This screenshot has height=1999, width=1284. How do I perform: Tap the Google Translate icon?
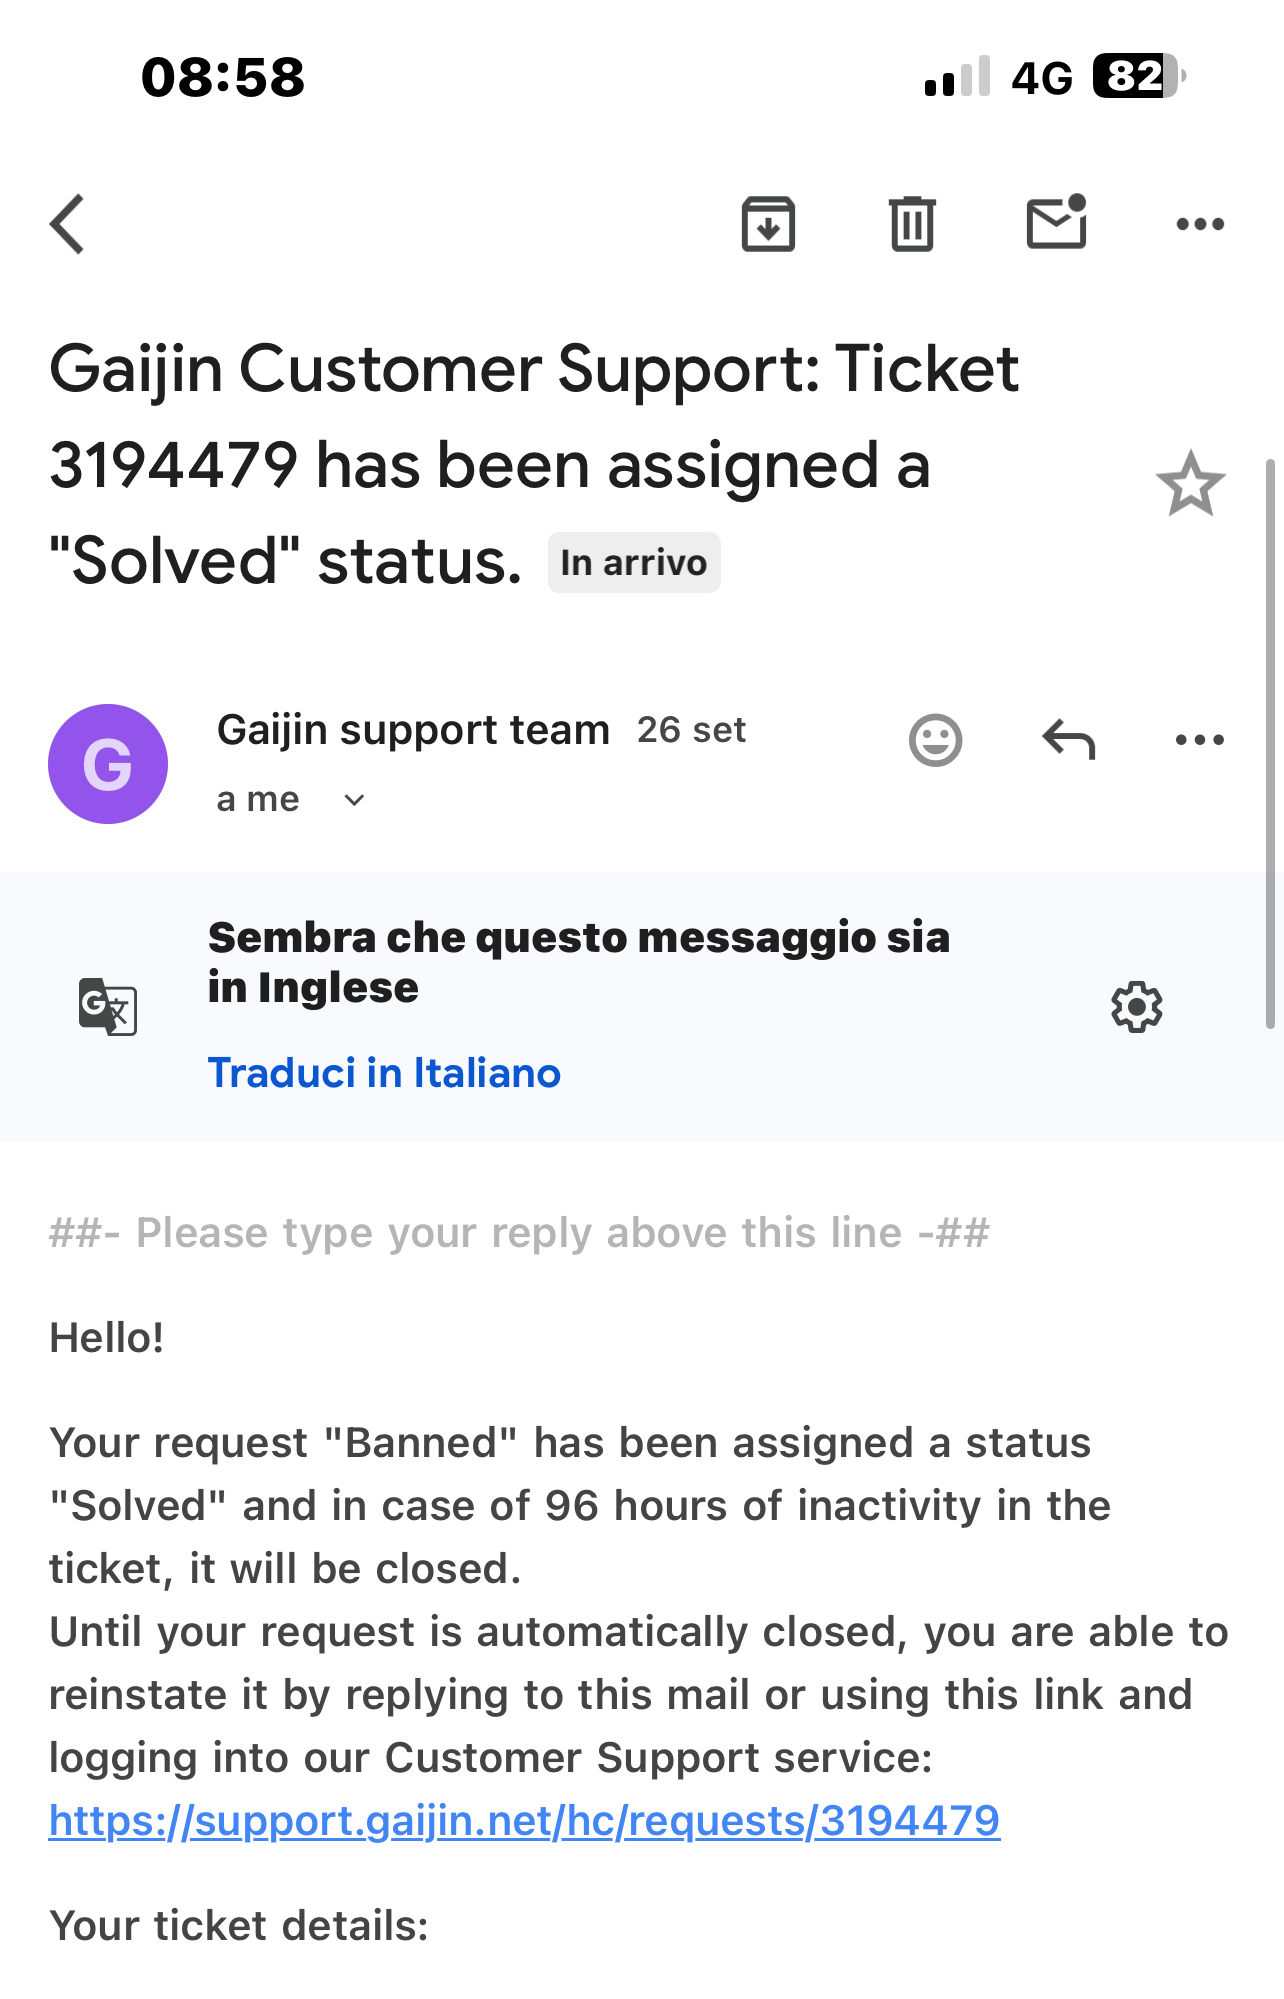click(x=108, y=1006)
